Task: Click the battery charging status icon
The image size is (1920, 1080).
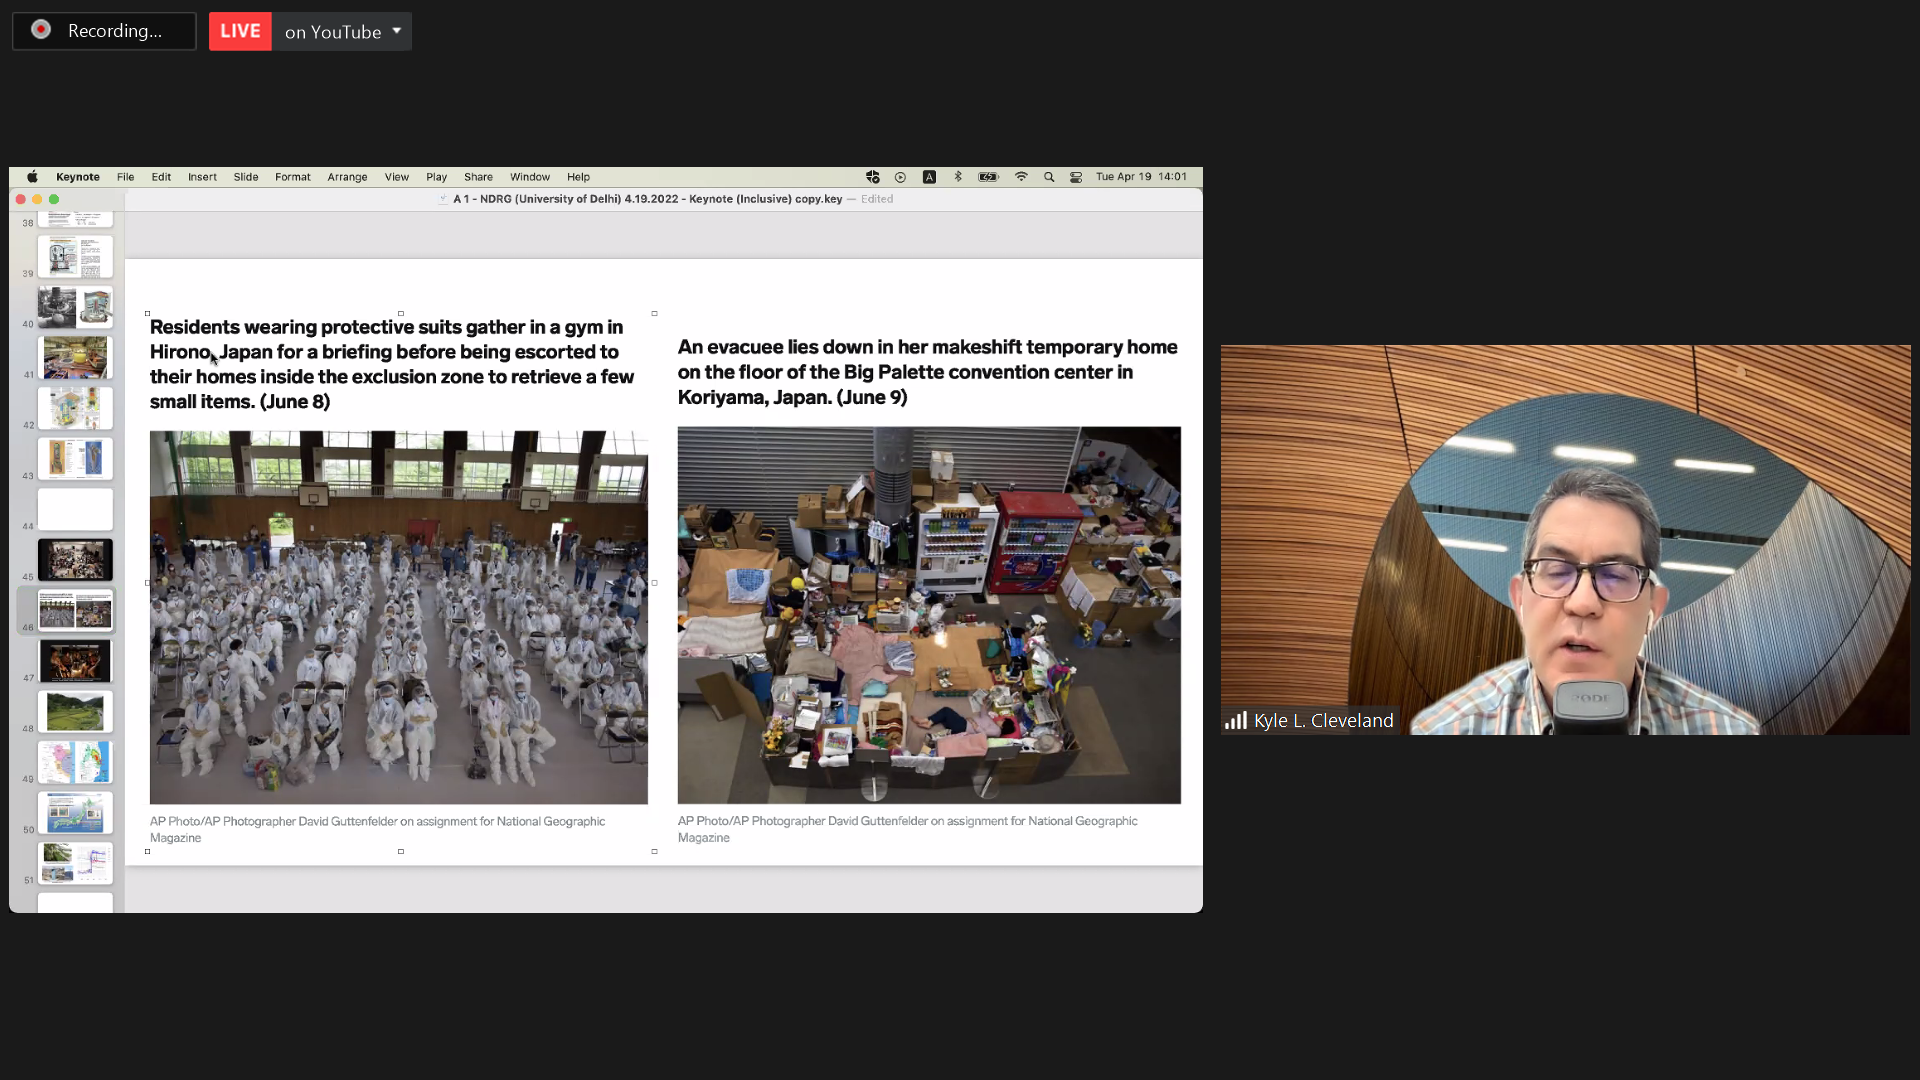Action: [988, 177]
